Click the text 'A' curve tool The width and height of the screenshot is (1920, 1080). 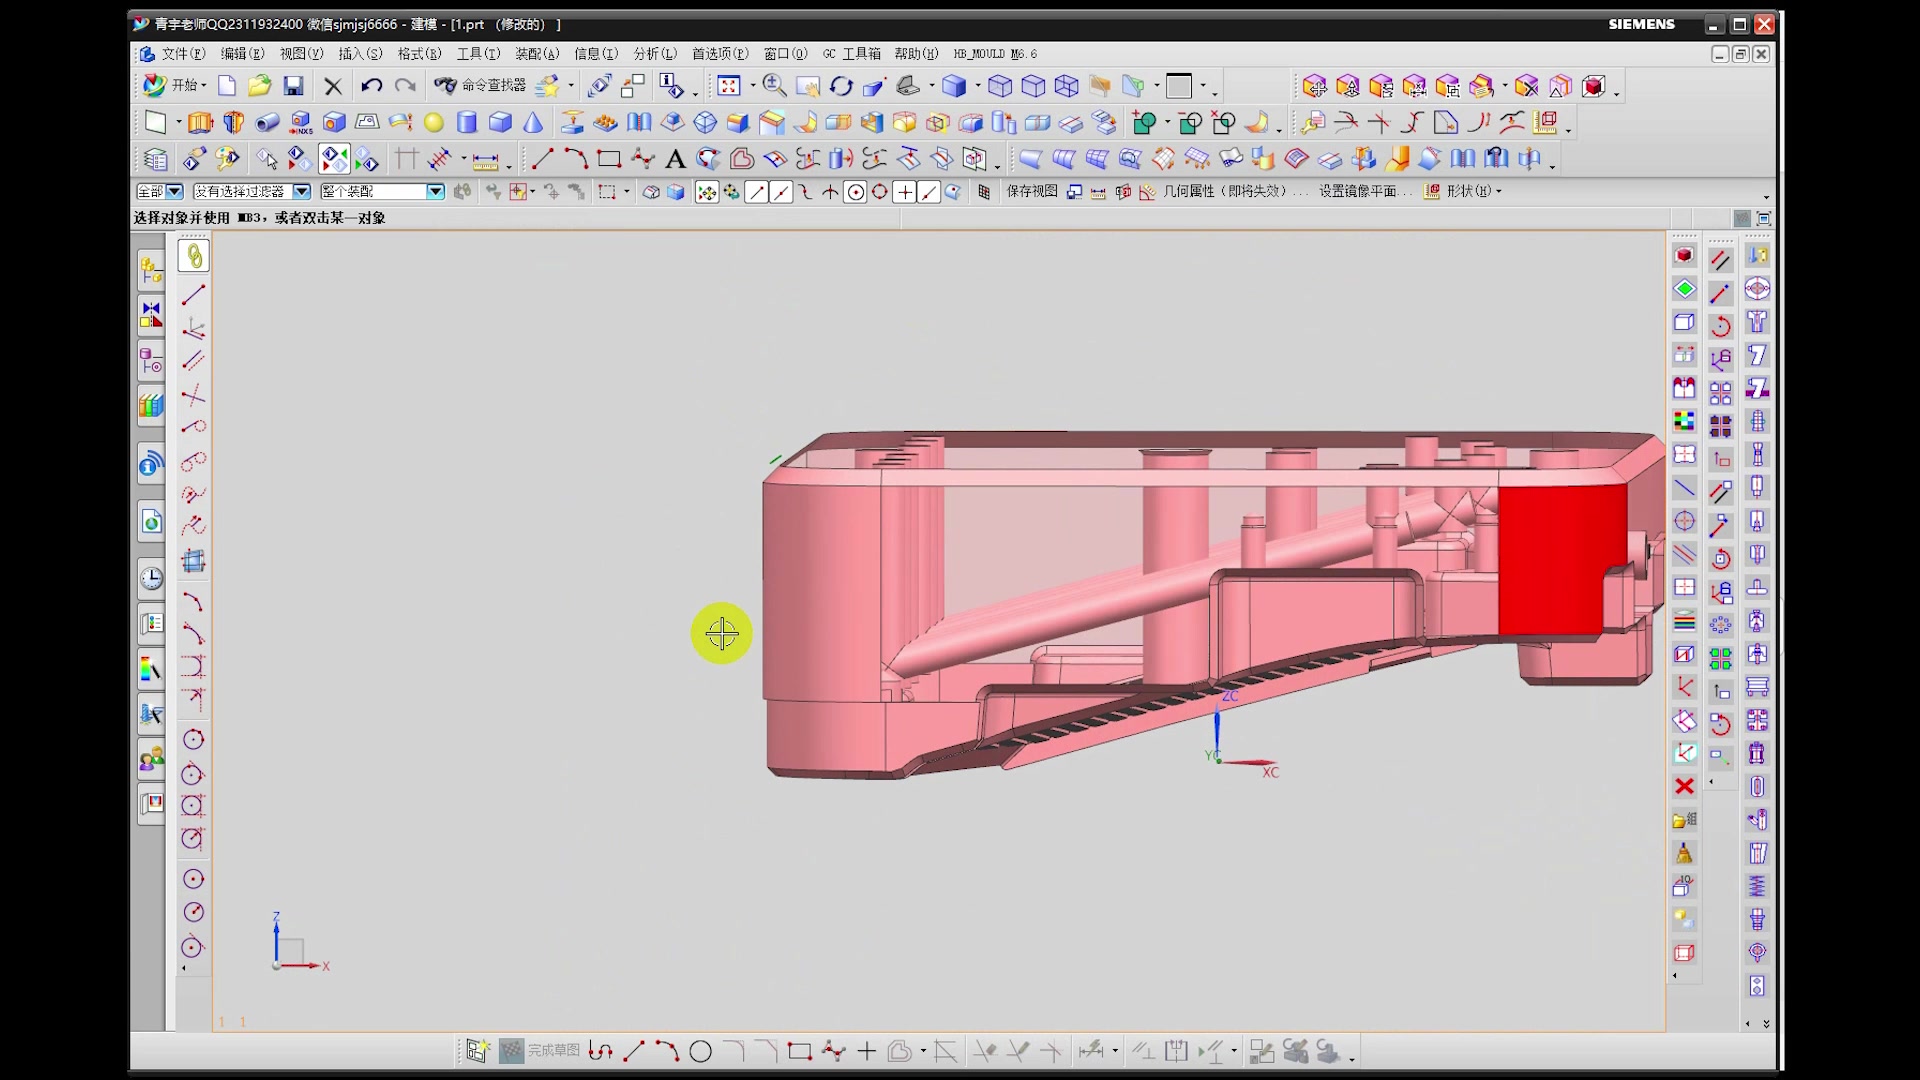[x=675, y=159]
